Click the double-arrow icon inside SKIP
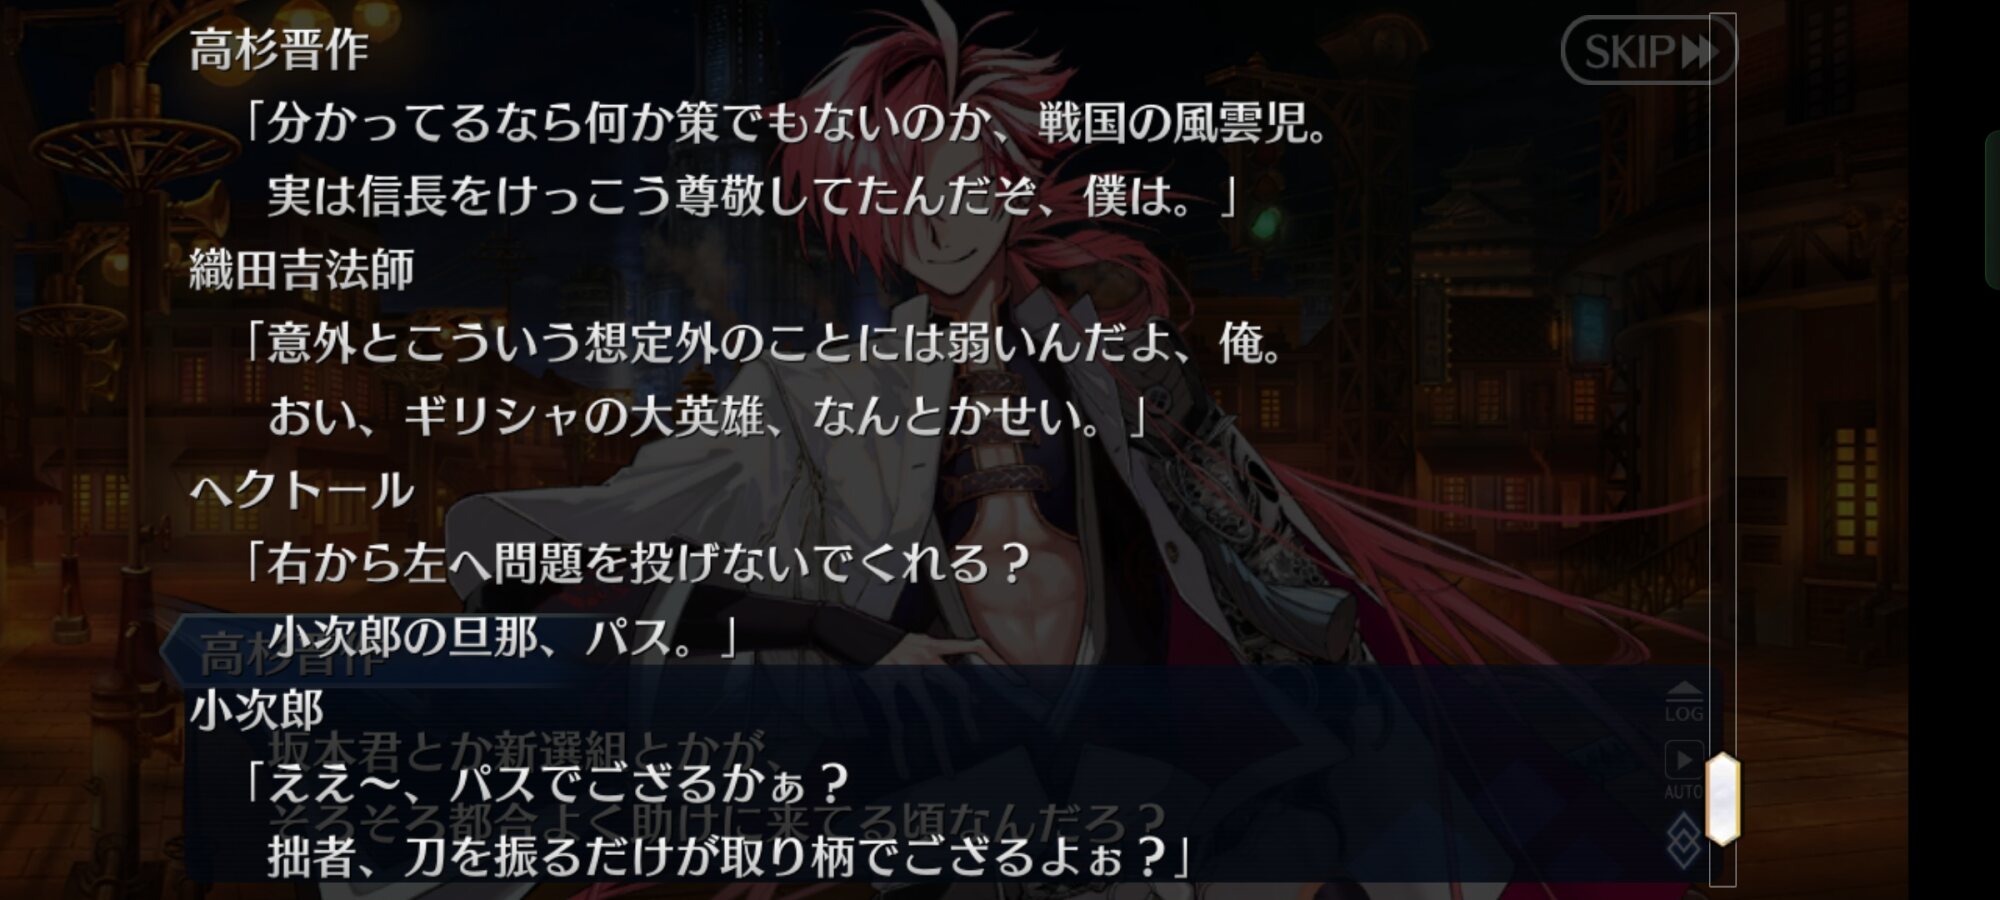Screen dimensions: 2000x900 point(1698,51)
